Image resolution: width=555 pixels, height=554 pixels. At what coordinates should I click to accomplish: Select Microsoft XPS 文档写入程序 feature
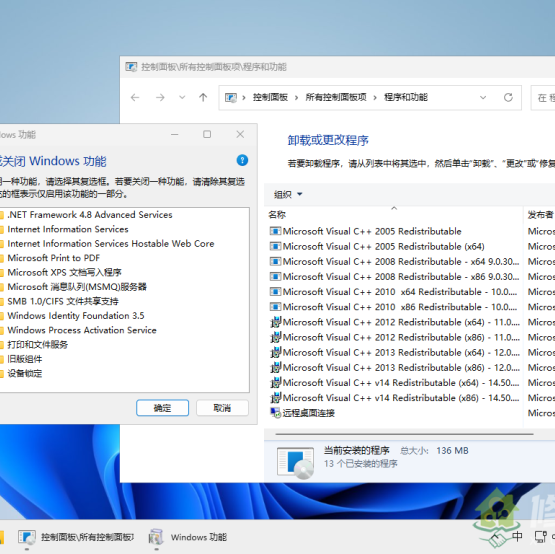point(64,272)
